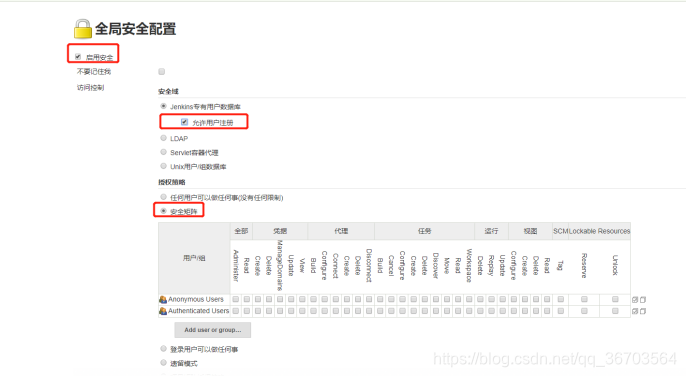Viewport: 686px width, 377px height.
Task: Check Reserve permission for Authenticated Users
Action: point(584,311)
